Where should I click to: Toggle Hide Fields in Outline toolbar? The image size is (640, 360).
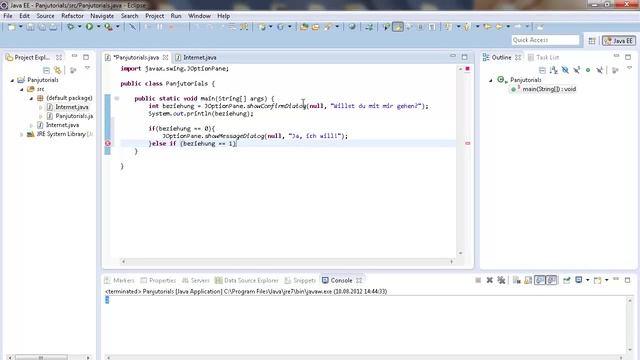point(565,70)
